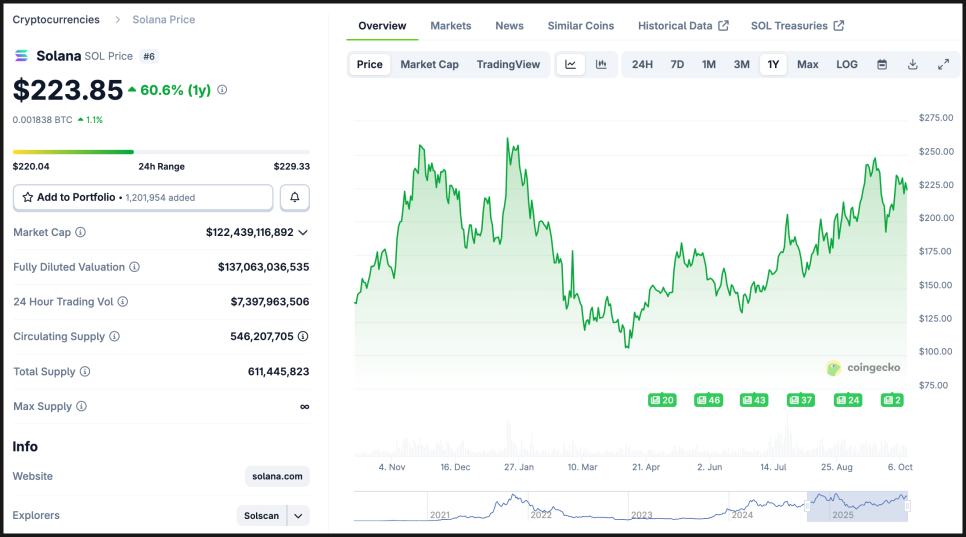
Task: Download the chart data
Action: tap(913, 65)
